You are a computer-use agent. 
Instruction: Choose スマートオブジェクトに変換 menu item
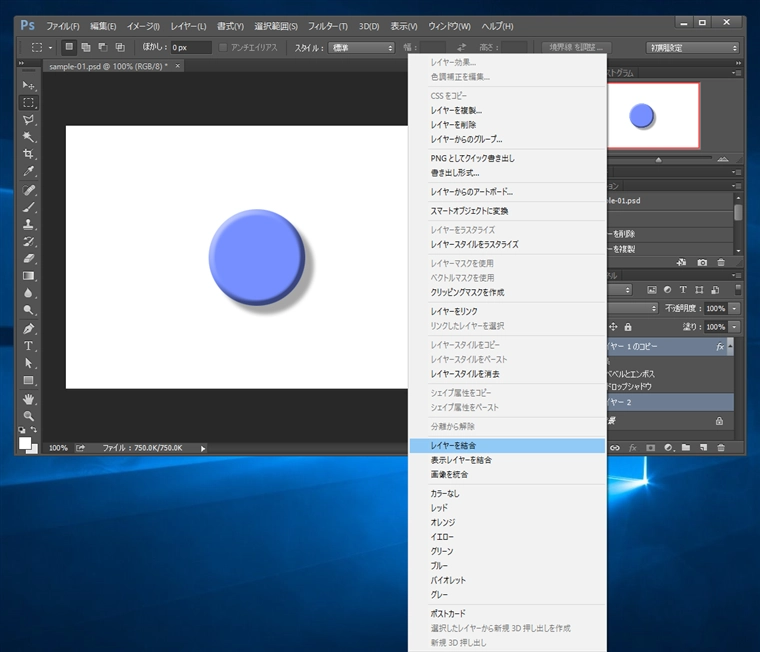tap(507, 211)
